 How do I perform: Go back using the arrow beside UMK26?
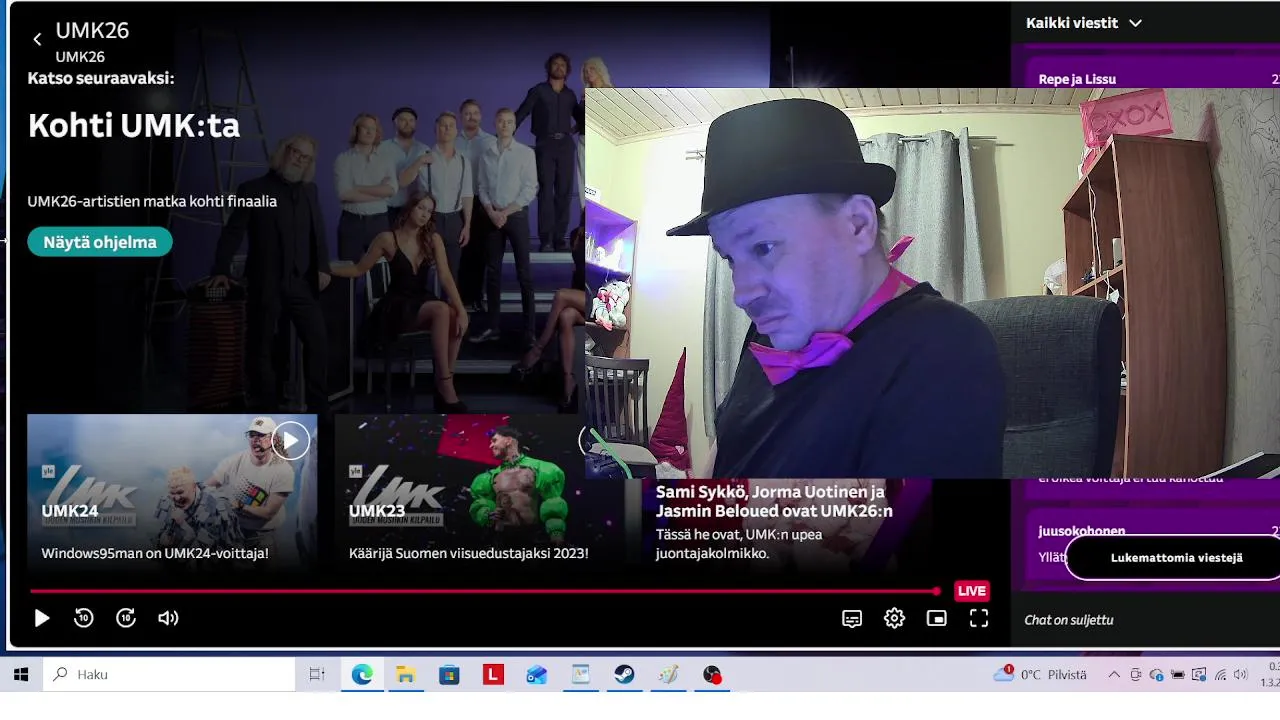37,39
